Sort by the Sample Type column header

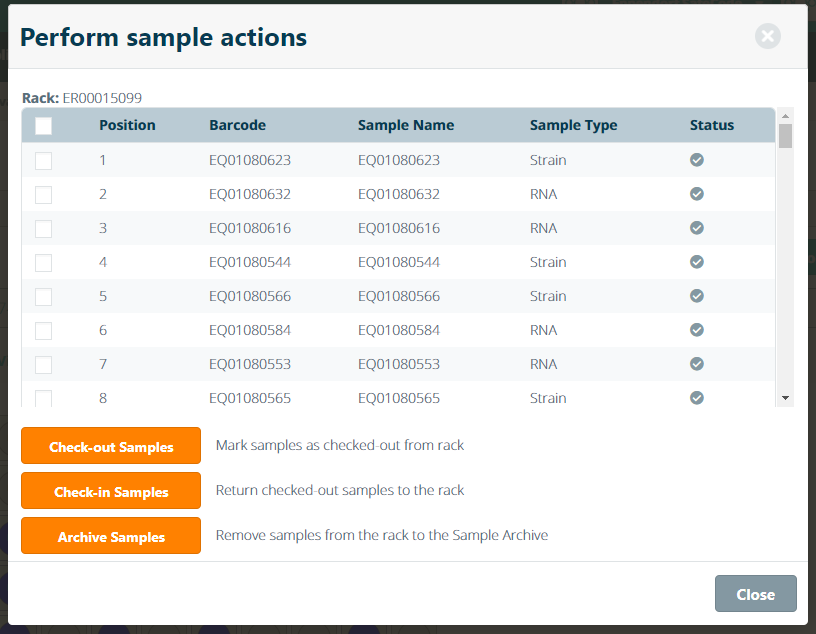tap(573, 126)
